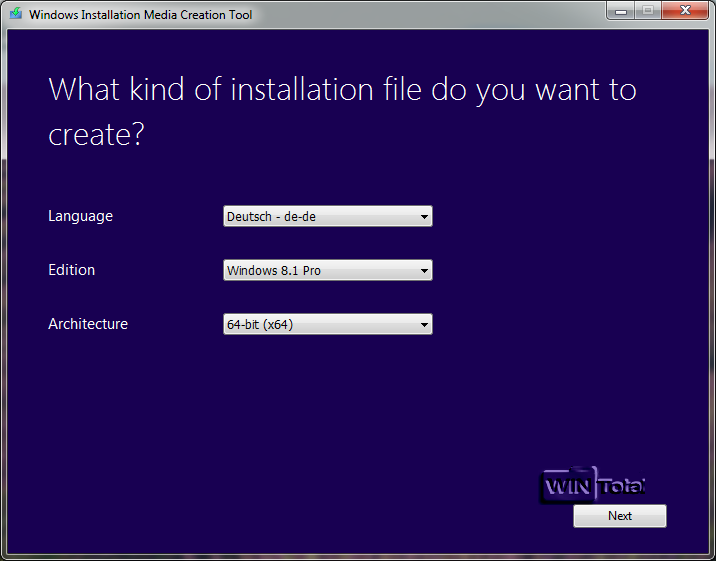The height and width of the screenshot is (561, 716).
Task: Click the Architecture label
Action: 88,324
